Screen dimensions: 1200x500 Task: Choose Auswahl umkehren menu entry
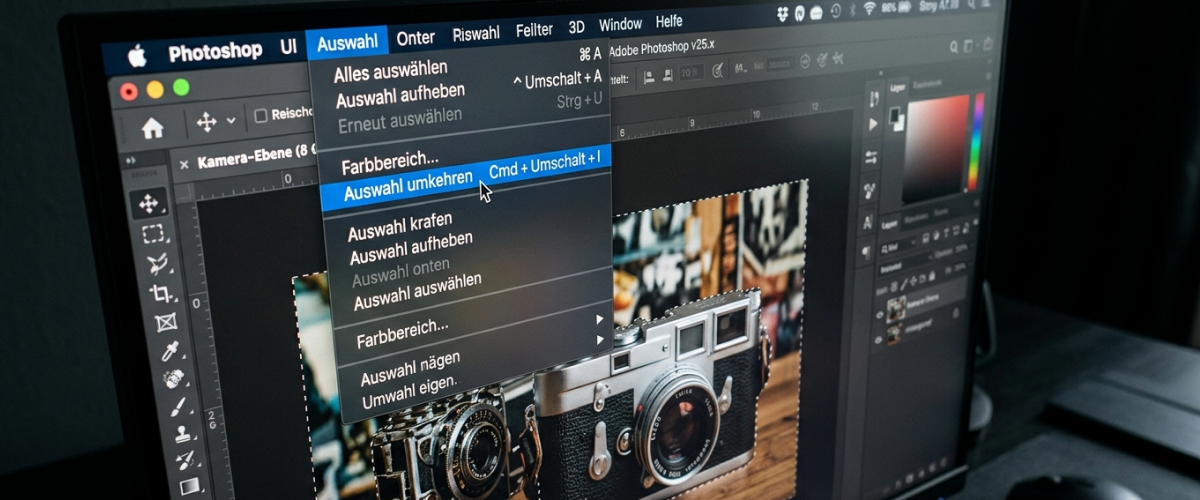pos(466,180)
